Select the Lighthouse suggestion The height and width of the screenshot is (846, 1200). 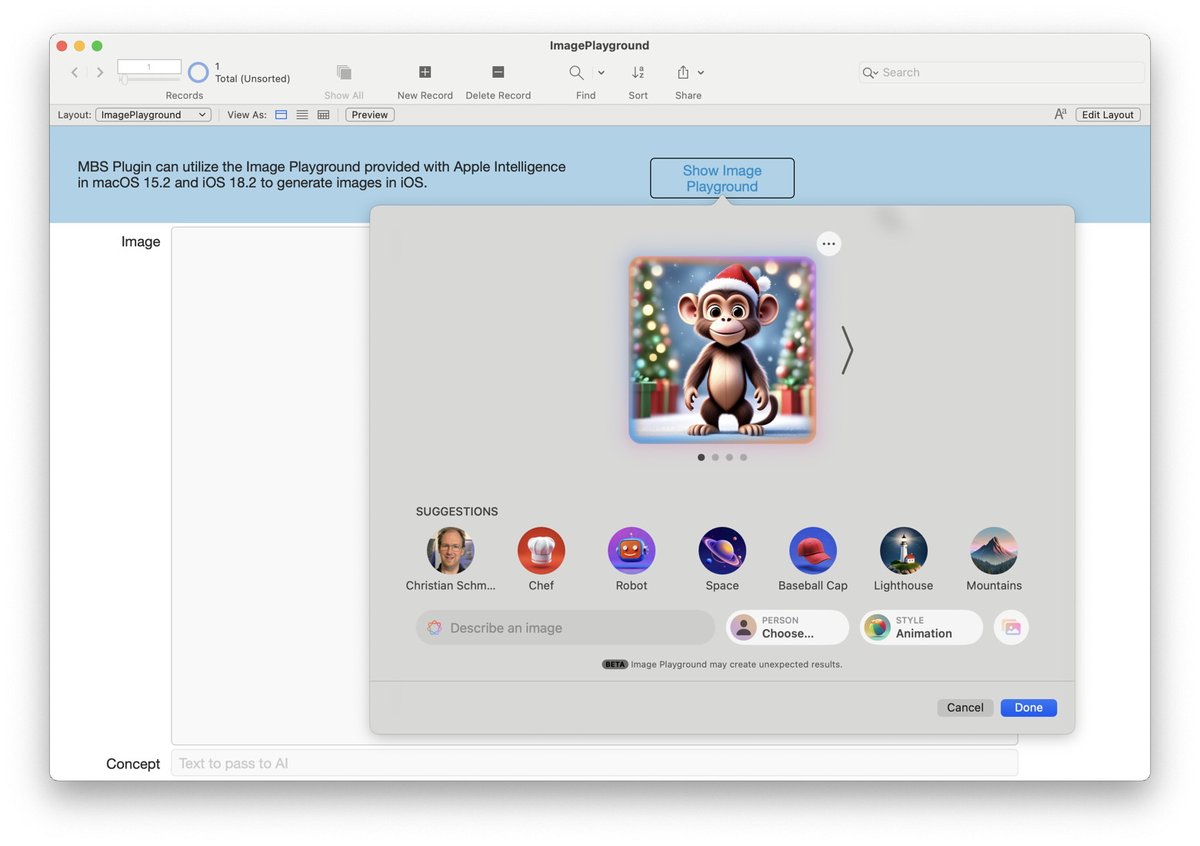pyautogui.click(x=903, y=548)
